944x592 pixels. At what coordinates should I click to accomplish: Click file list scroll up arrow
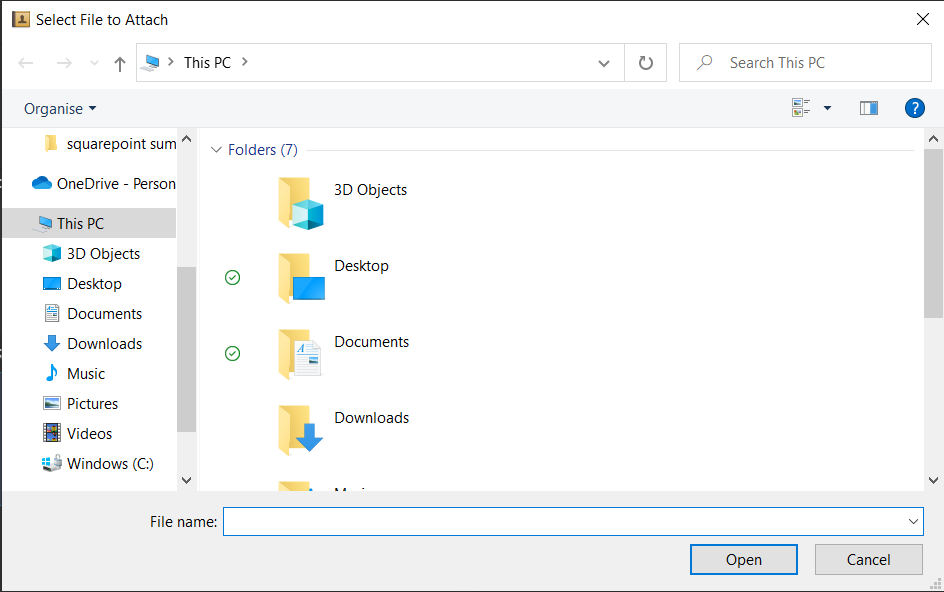point(933,139)
